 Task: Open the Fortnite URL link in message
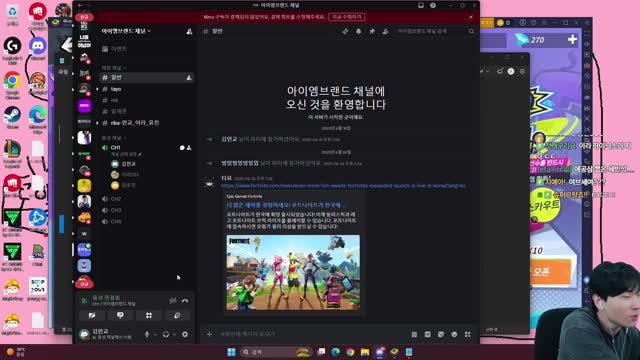pos(343,186)
